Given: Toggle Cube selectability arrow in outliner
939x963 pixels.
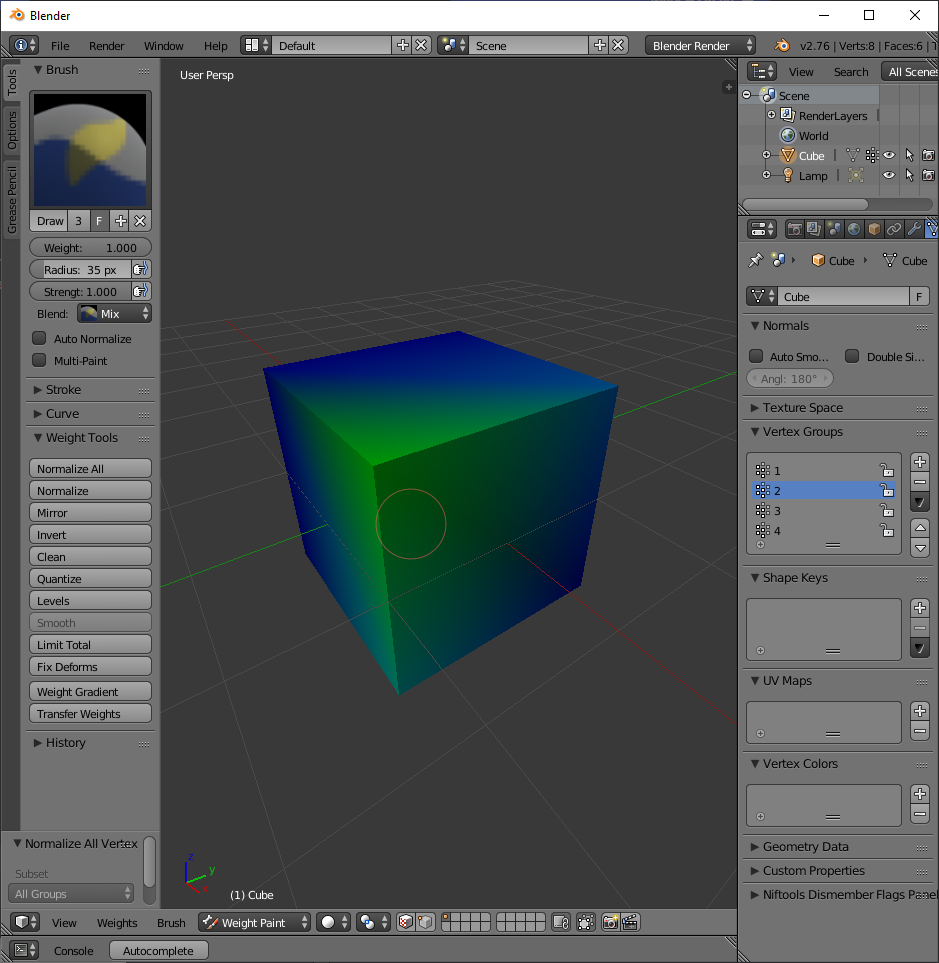Looking at the screenshot, I should tap(910, 155).
